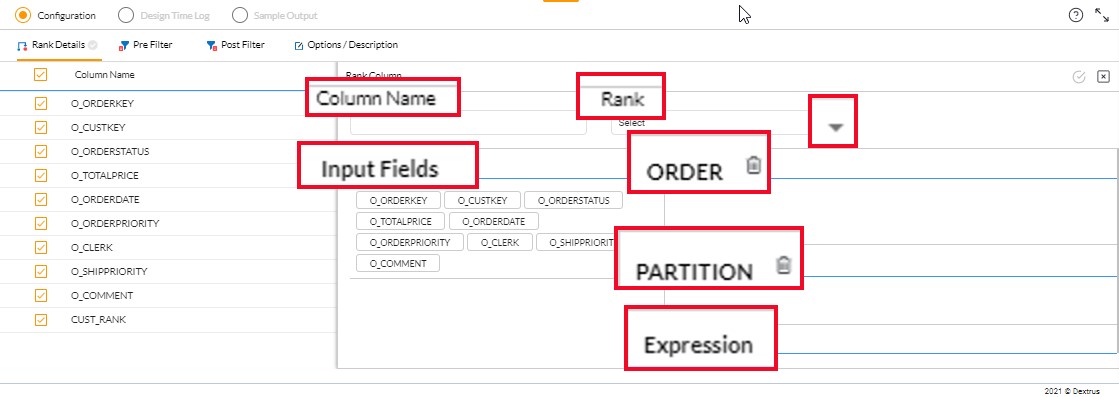Uncheck the O_SHIPPRIORITY checkbox
Screen dimensions: 1119x397
(41, 271)
